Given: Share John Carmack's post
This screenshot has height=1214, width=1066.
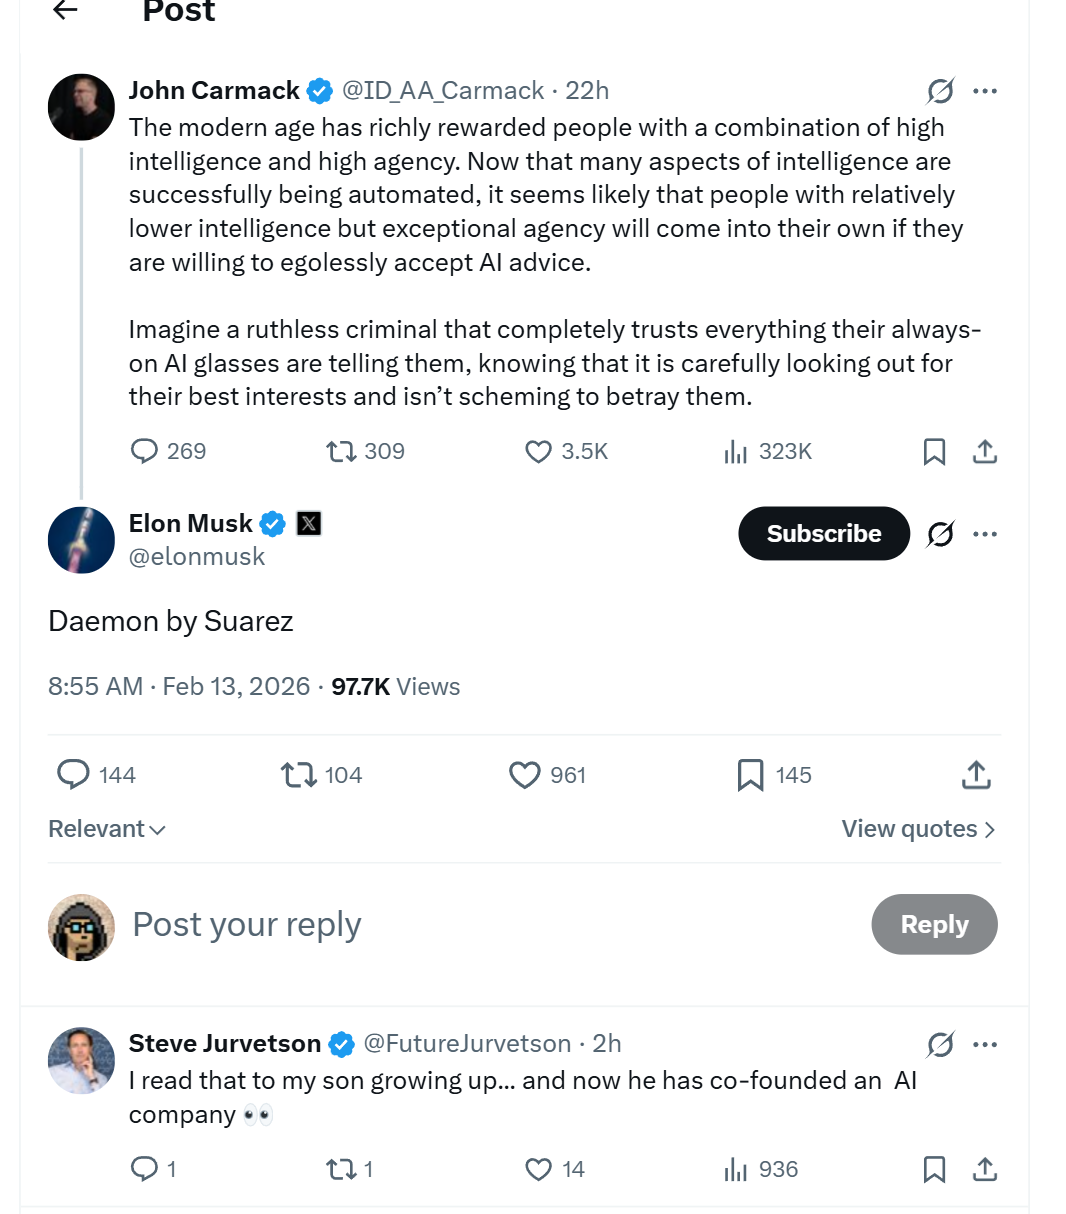Looking at the screenshot, I should tap(985, 451).
